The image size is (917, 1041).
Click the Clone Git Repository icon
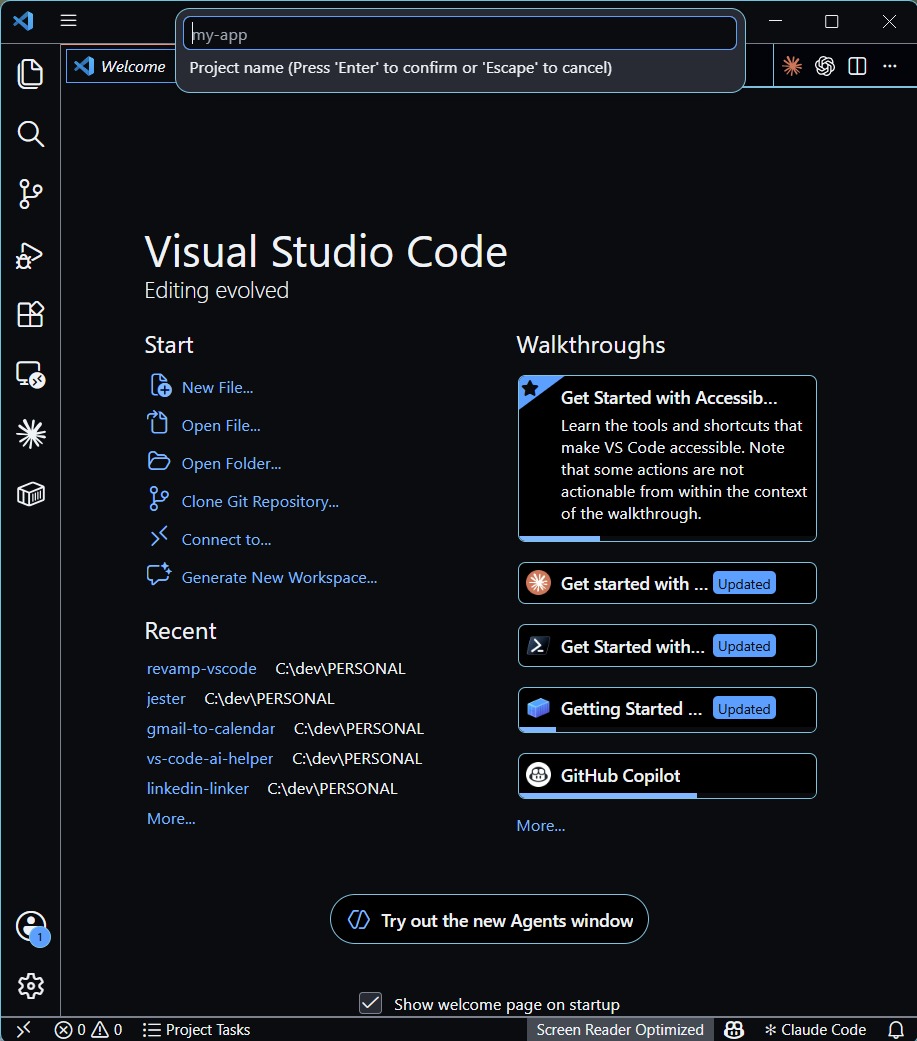click(x=158, y=499)
